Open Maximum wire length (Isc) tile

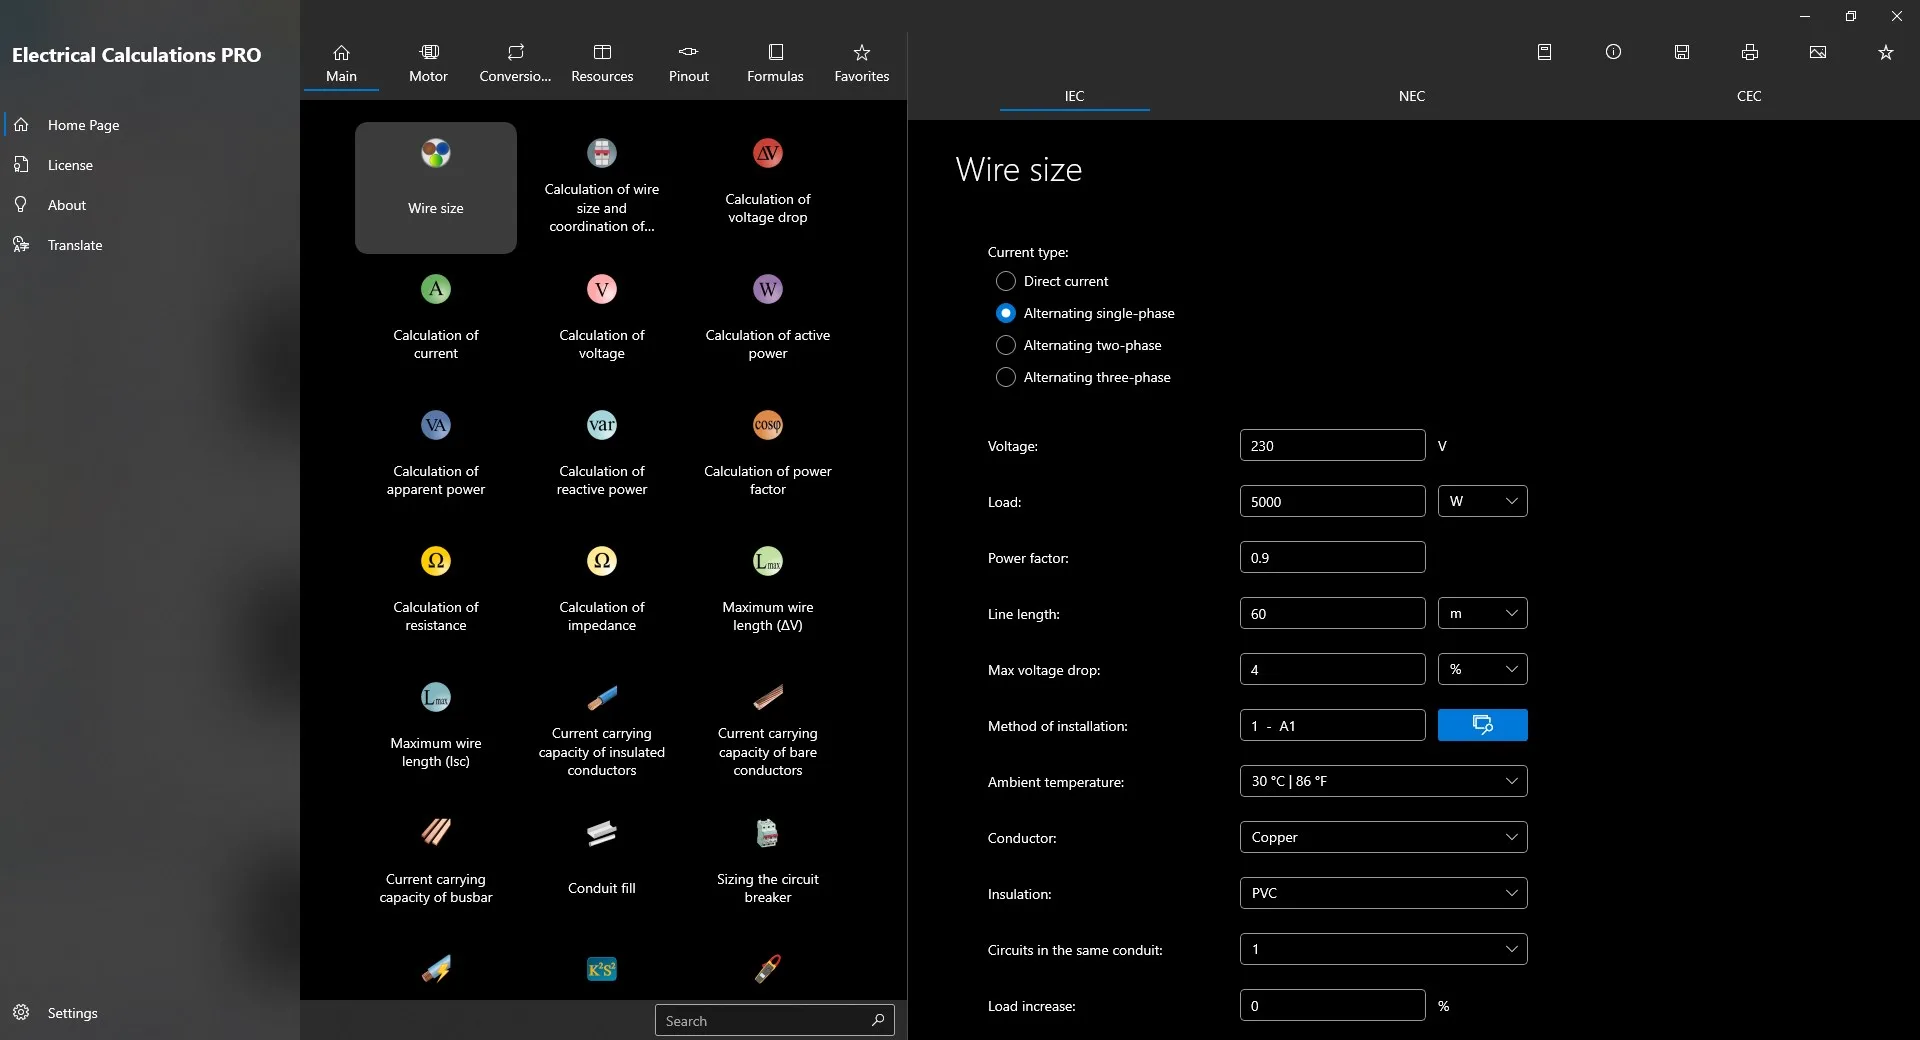436,732
